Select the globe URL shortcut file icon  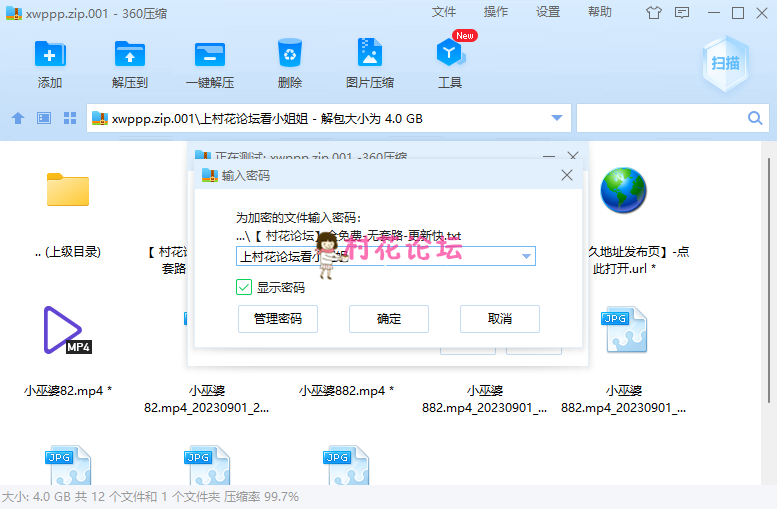(x=623, y=190)
